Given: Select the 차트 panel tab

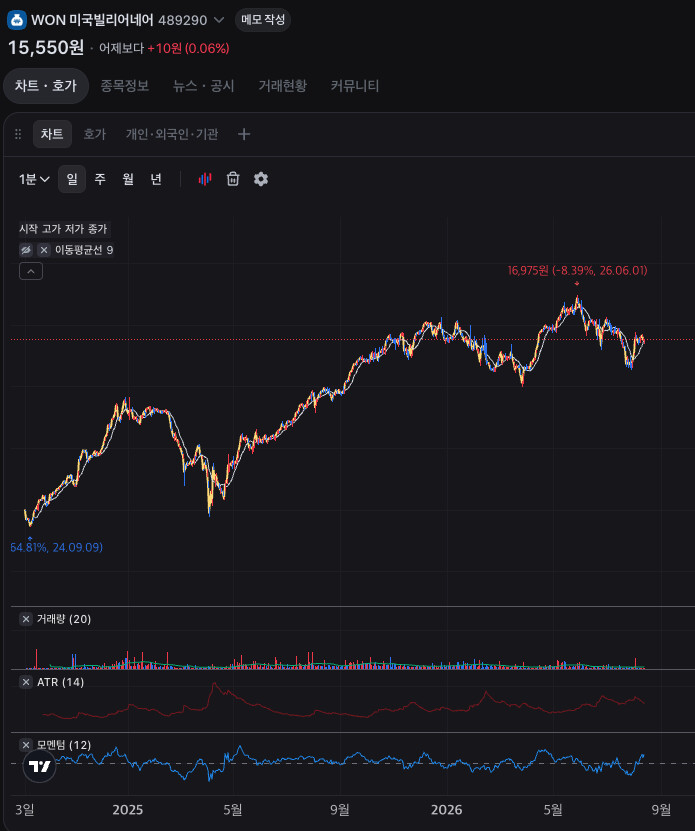Looking at the screenshot, I should point(52,134).
